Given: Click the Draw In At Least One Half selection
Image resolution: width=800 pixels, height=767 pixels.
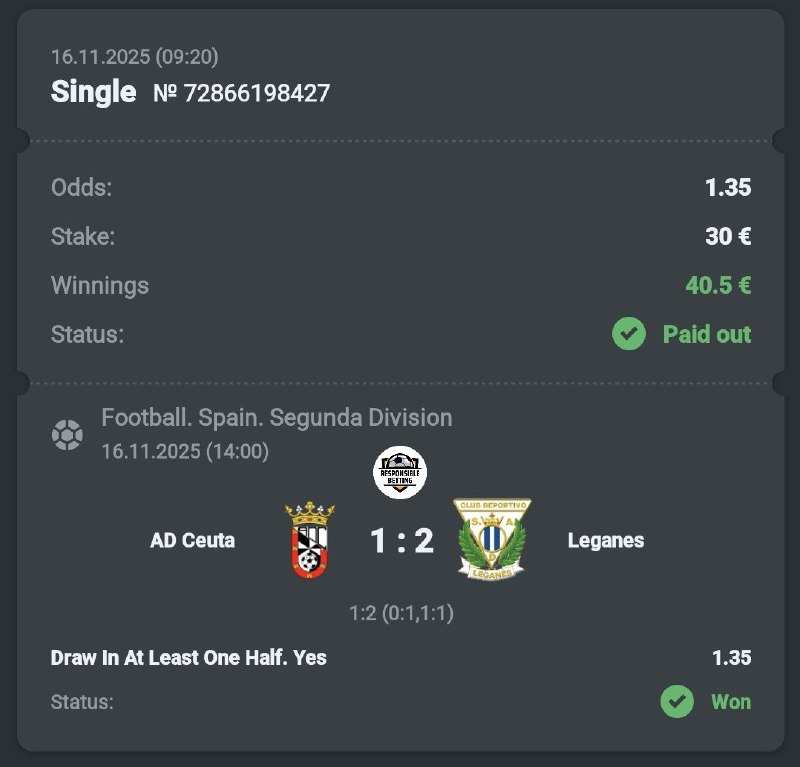Looking at the screenshot, I should pos(189,658).
